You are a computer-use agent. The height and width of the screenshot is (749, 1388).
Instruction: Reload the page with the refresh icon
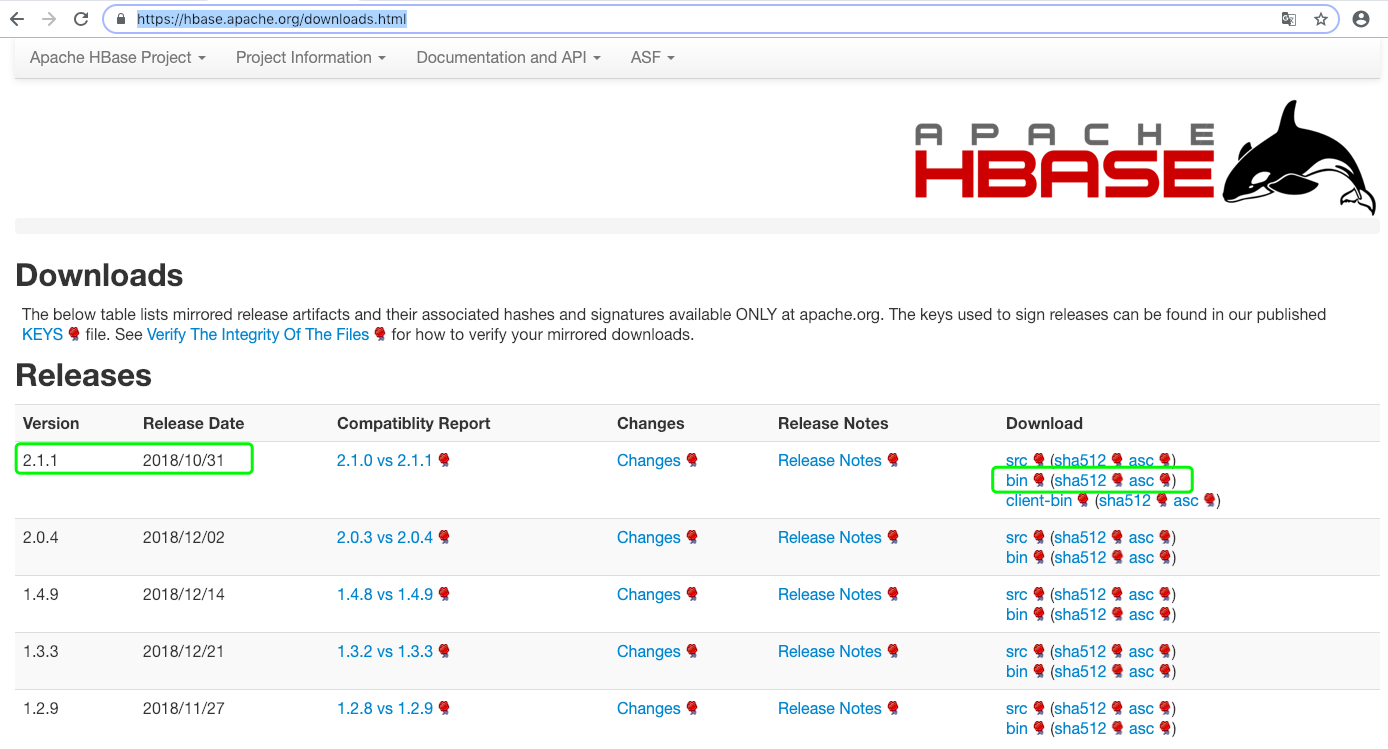79,17
